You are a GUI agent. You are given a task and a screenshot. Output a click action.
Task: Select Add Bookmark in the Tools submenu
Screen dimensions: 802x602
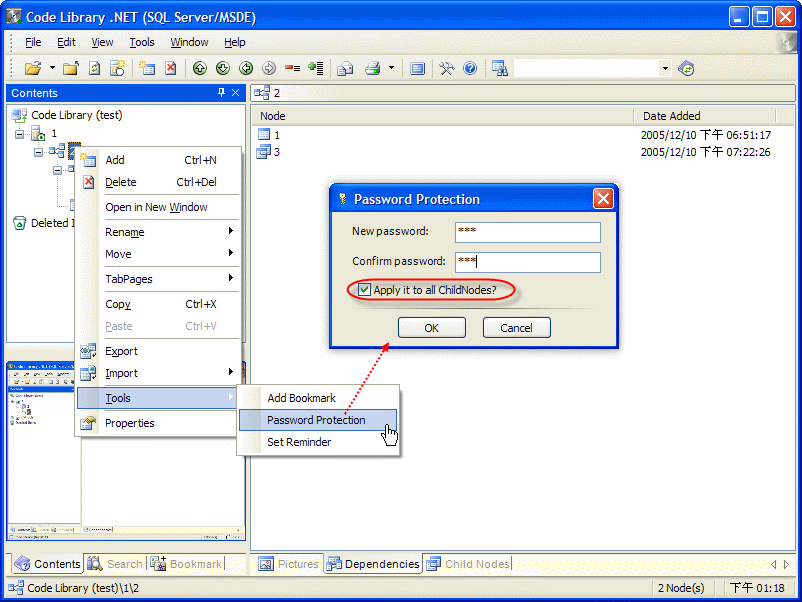pos(318,398)
